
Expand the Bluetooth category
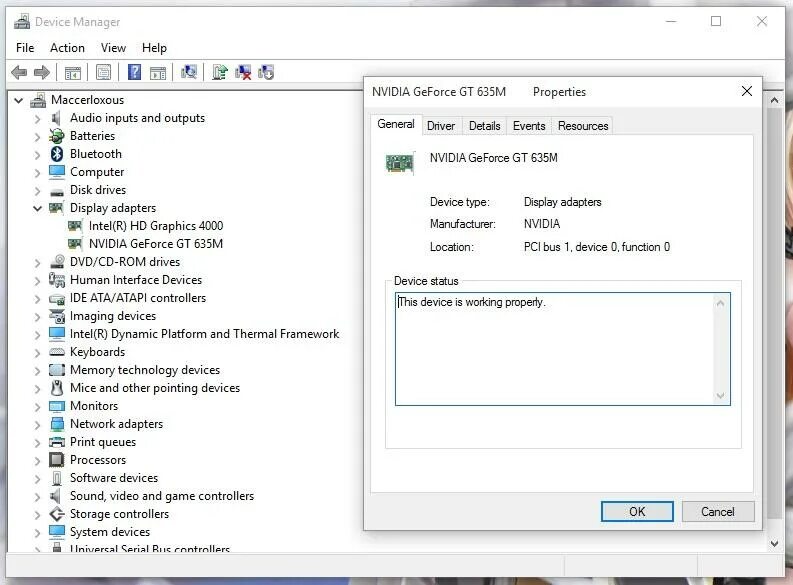(37, 154)
